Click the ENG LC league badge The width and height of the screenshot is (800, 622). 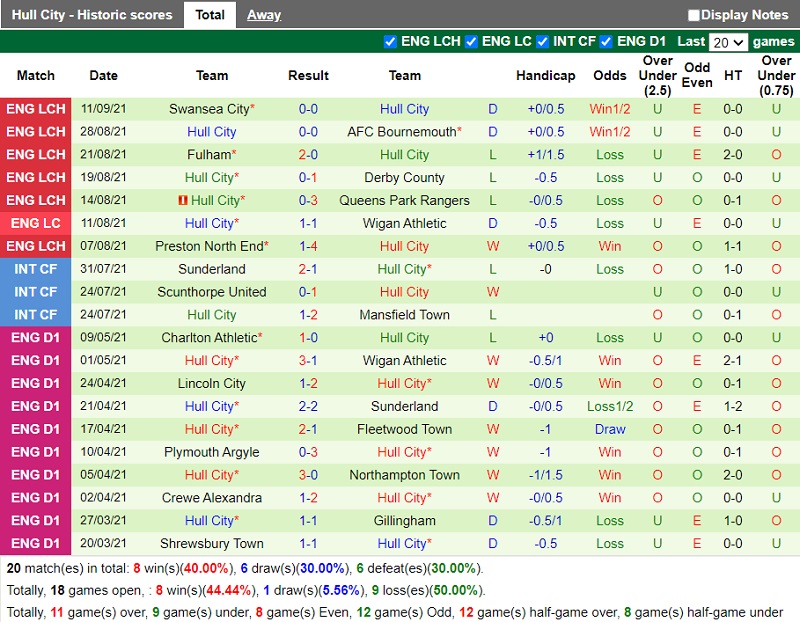tap(36, 224)
